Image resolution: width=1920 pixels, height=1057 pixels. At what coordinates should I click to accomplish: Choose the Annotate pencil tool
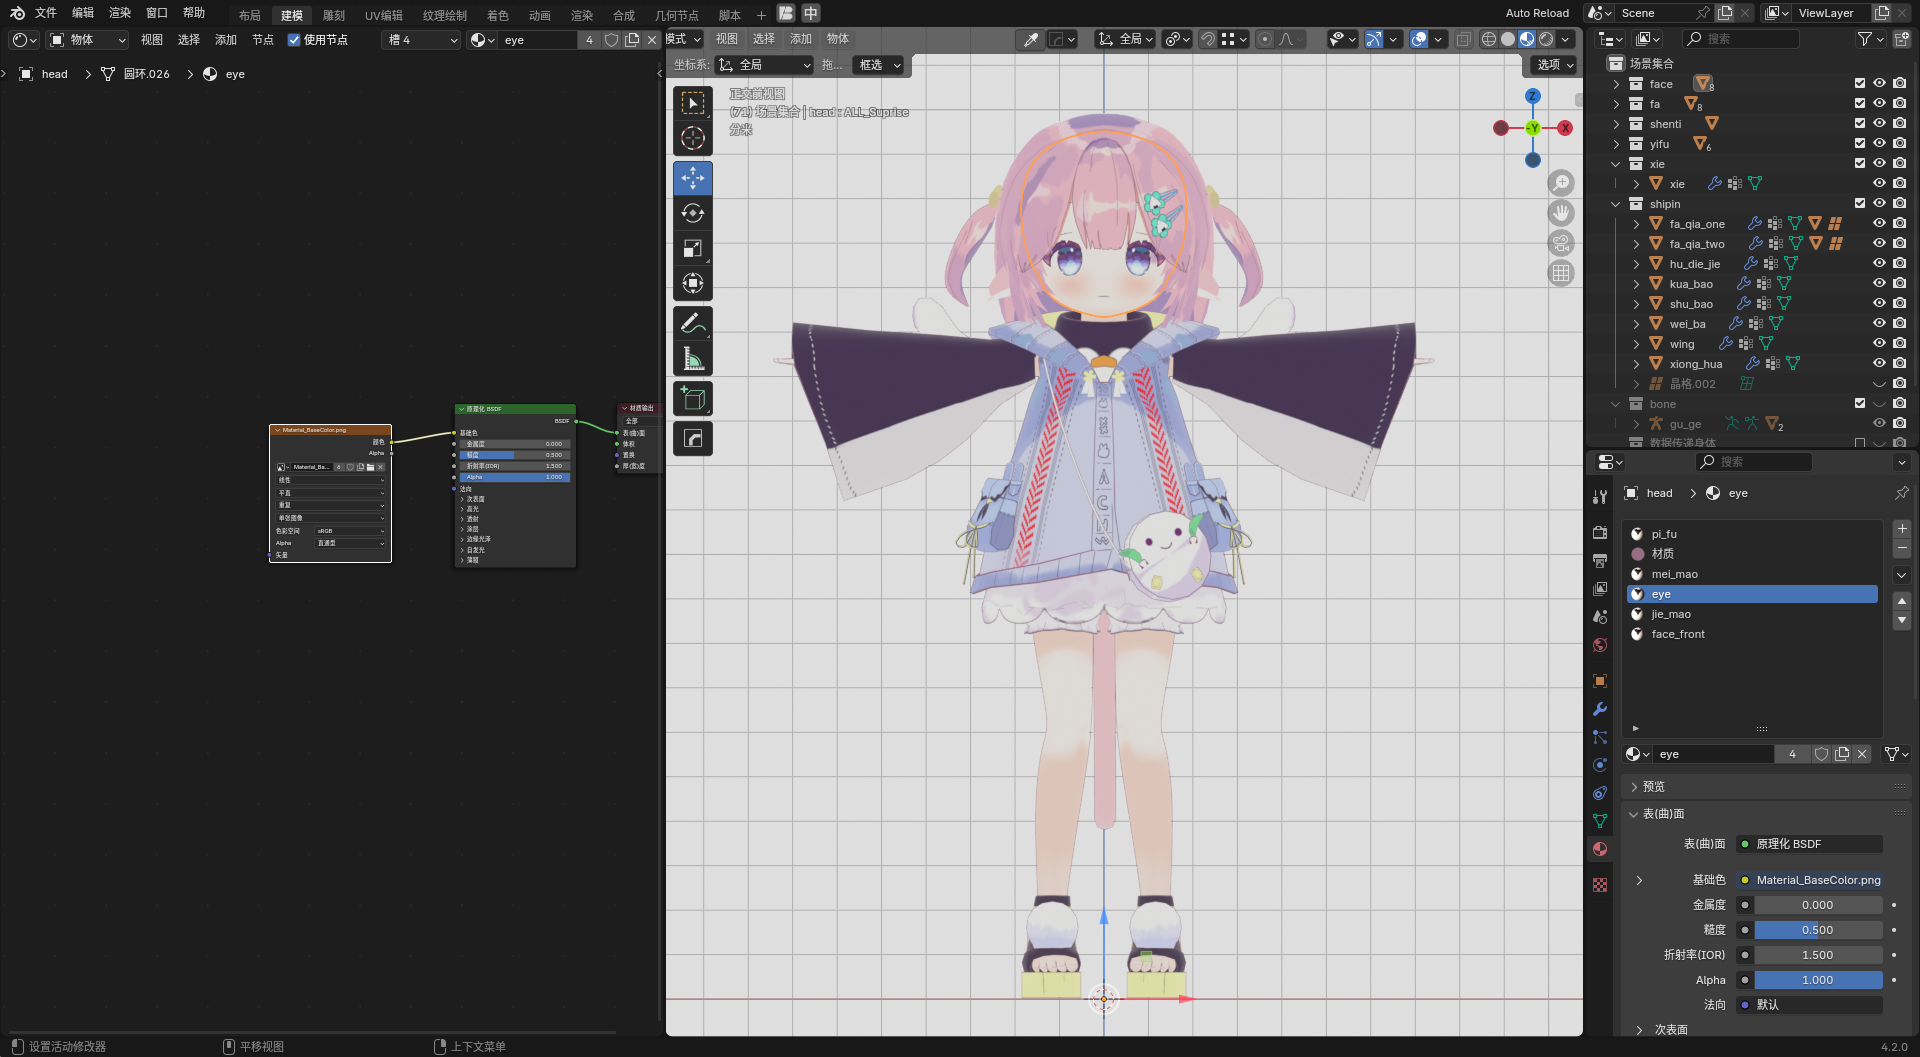click(x=692, y=323)
